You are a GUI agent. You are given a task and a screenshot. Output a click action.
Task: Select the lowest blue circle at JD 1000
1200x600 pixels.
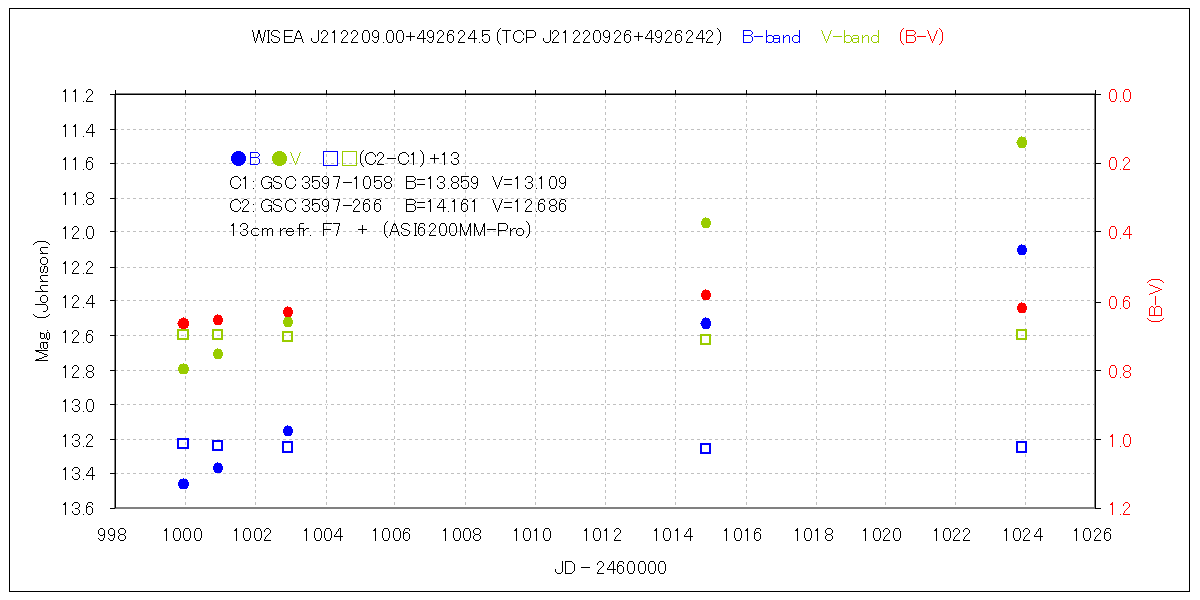(x=183, y=484)
